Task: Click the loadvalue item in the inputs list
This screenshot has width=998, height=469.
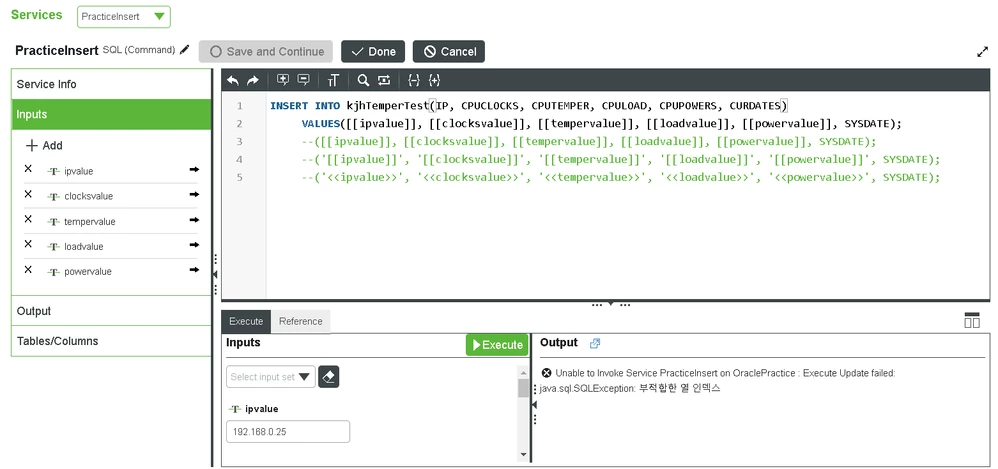Action: 83,246
